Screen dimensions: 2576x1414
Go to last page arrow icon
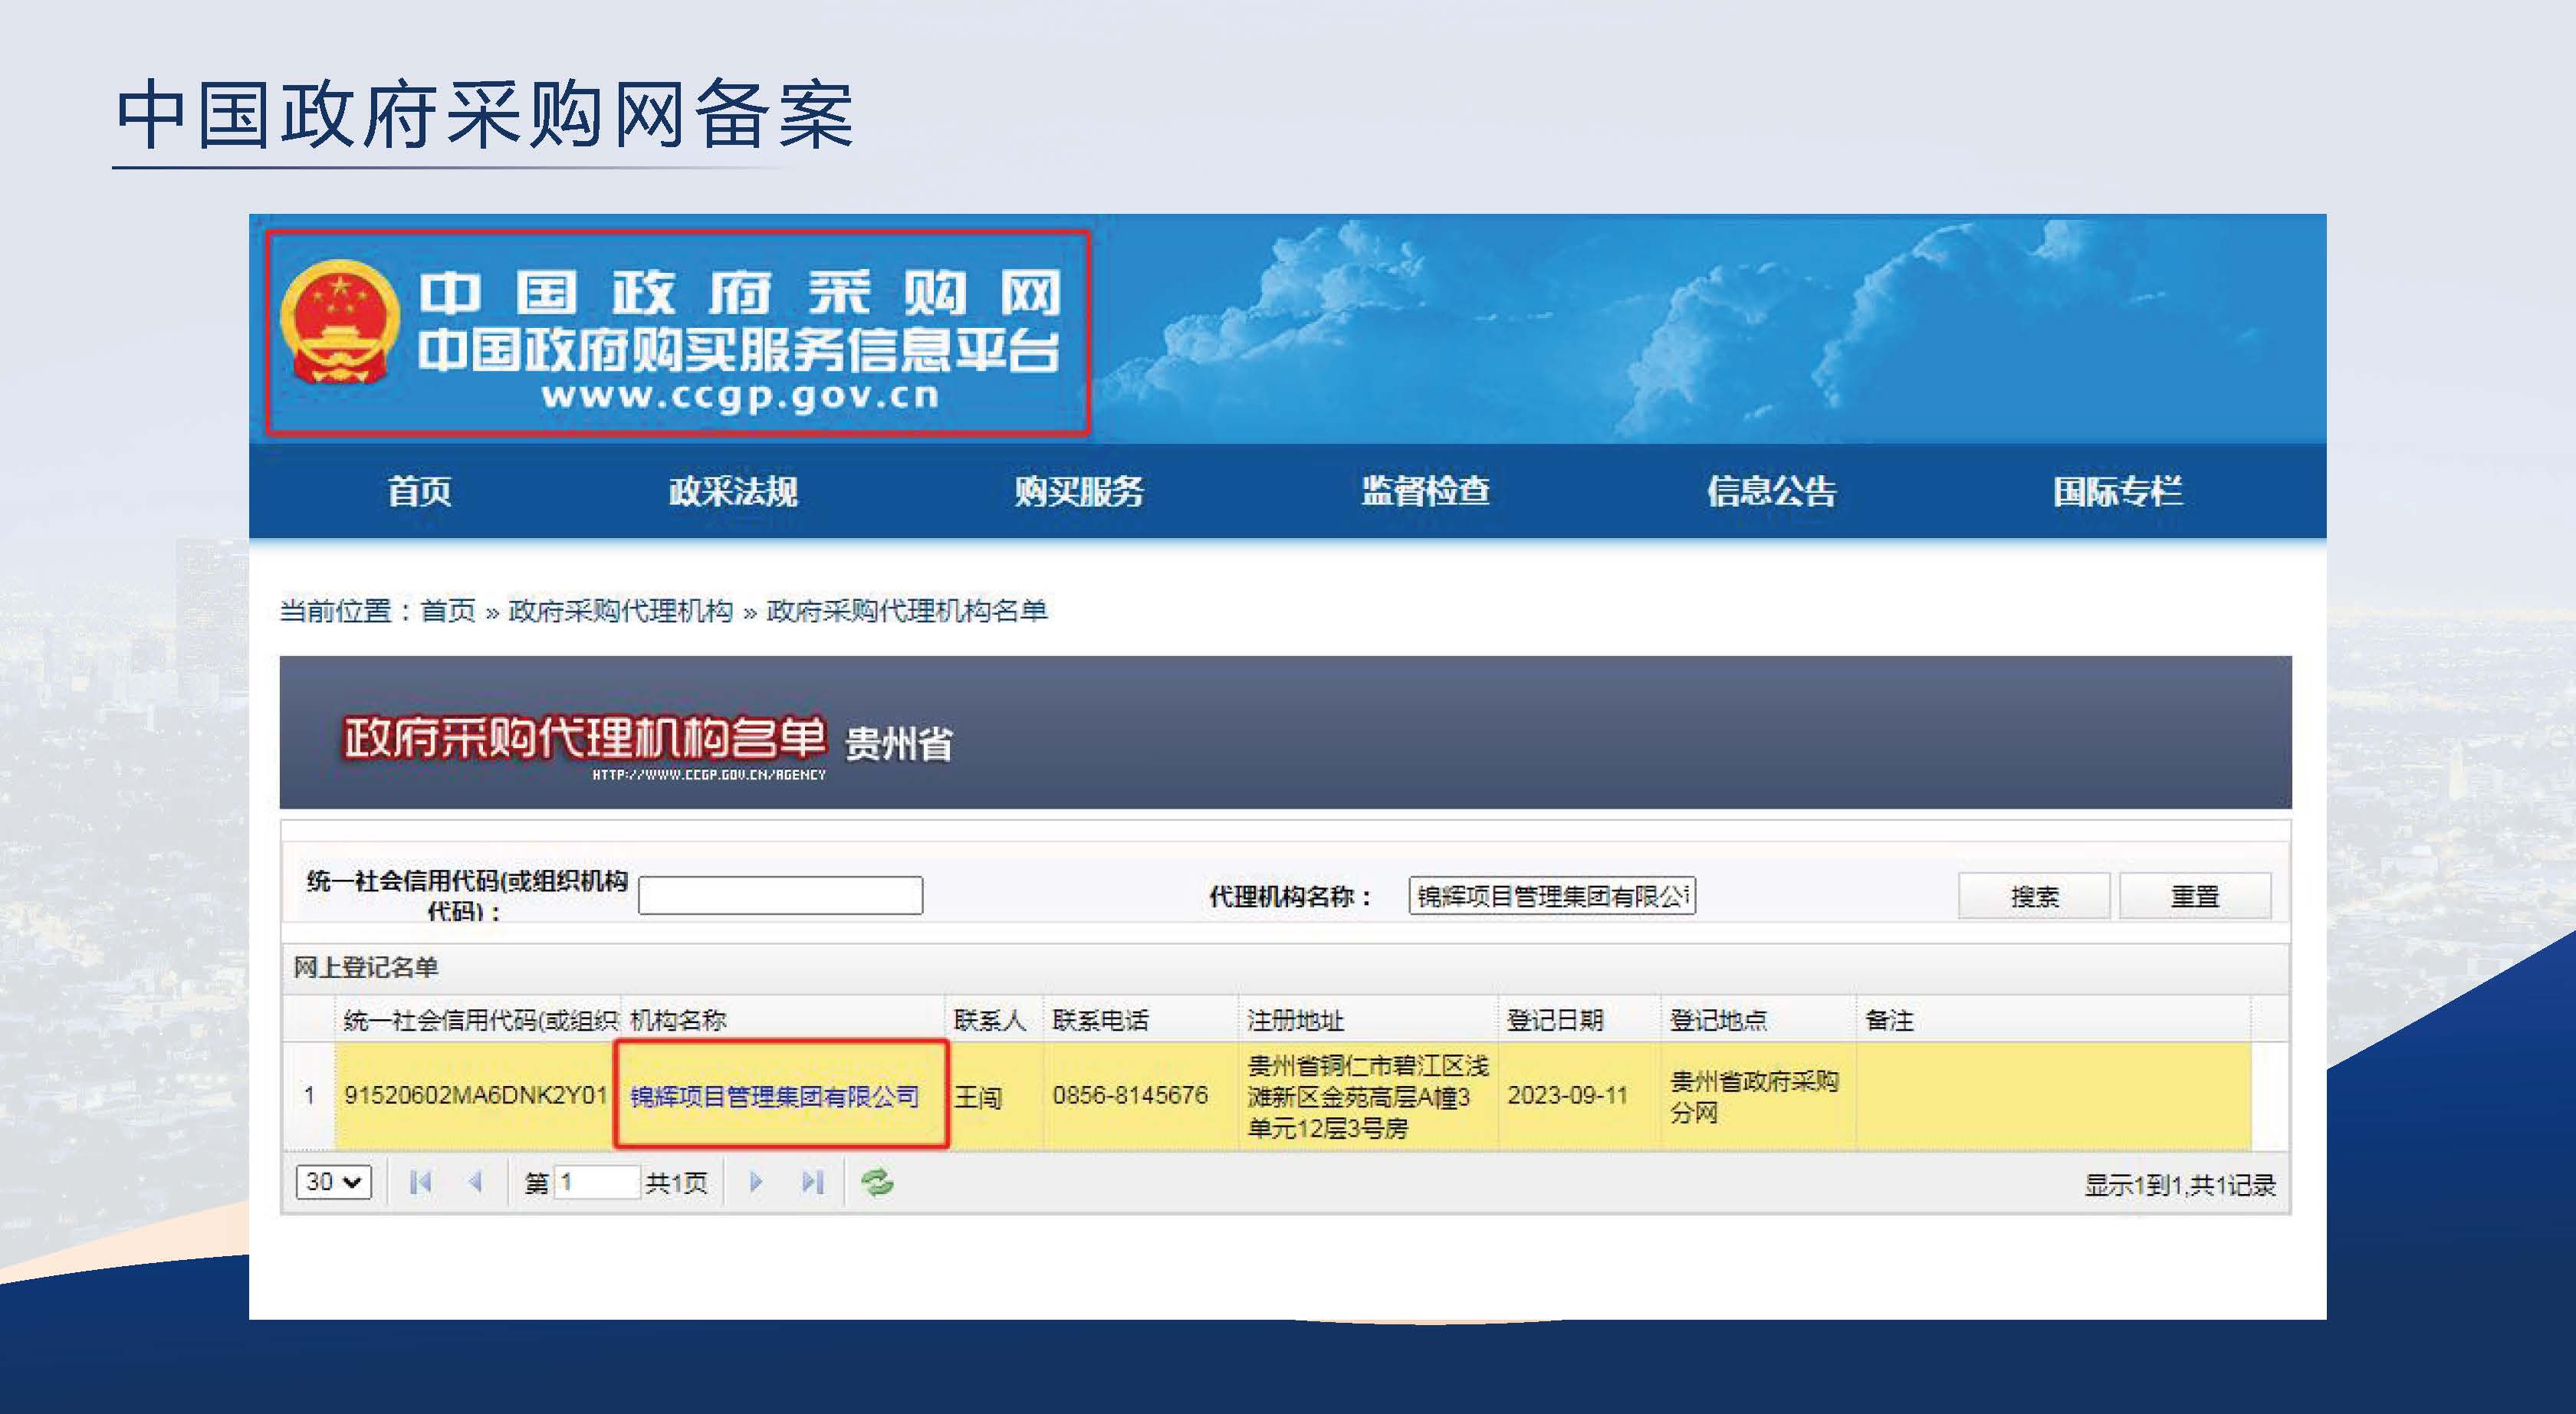pos(812,1183)
